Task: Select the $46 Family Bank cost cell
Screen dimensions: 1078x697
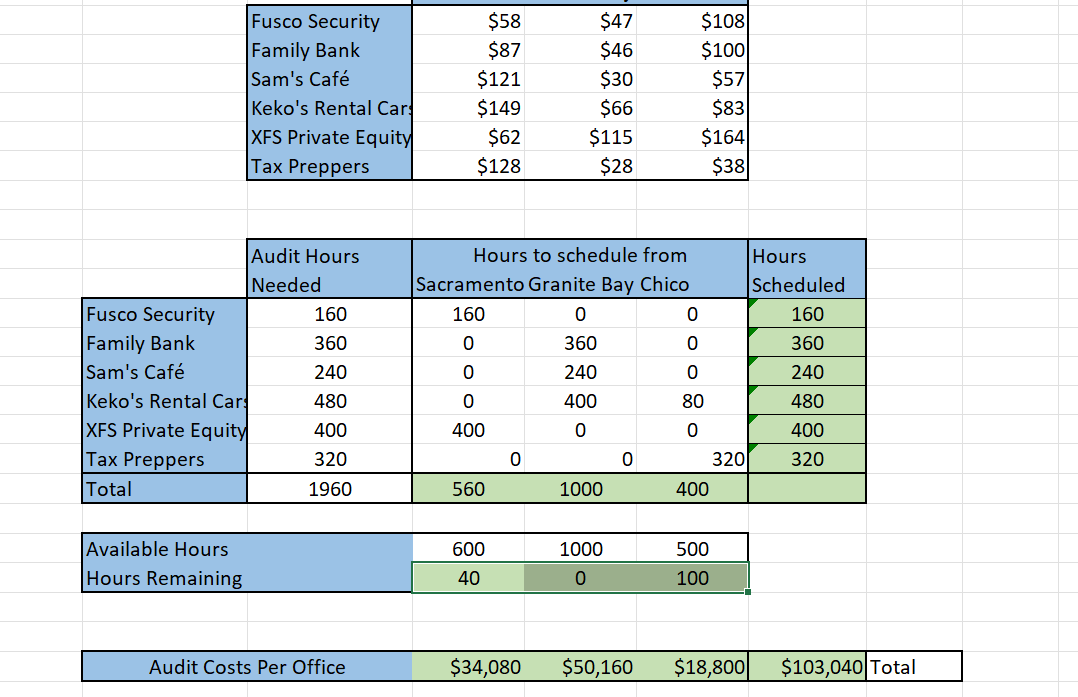Action: (x=580, y=49)
